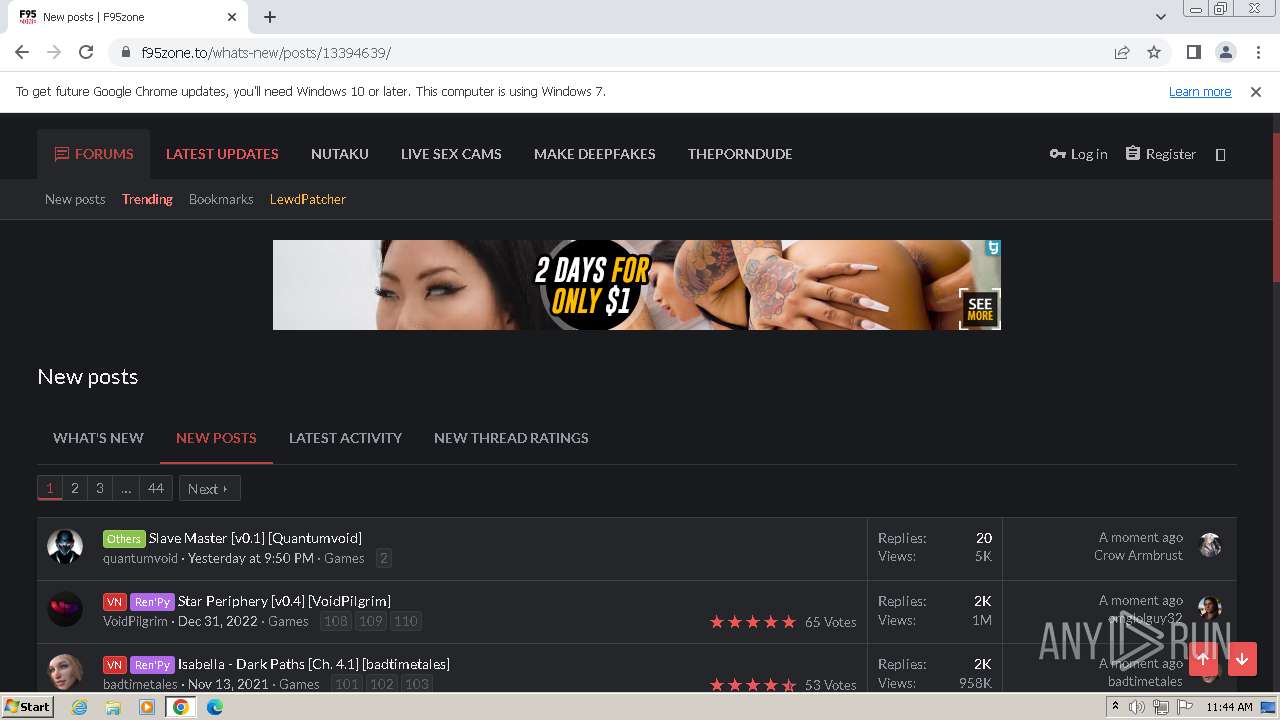The width and height of the screenshot is (1280, 720).
Task: Open Media Player taskbar icon
Action: click(x=147, y=707)
